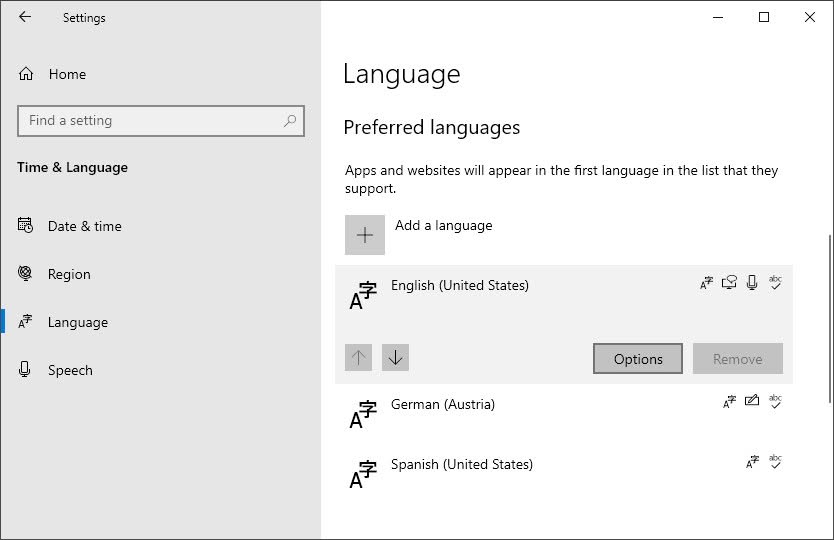Click the German (Austria) language glyph
834x540 pixels.
[363, 414]
